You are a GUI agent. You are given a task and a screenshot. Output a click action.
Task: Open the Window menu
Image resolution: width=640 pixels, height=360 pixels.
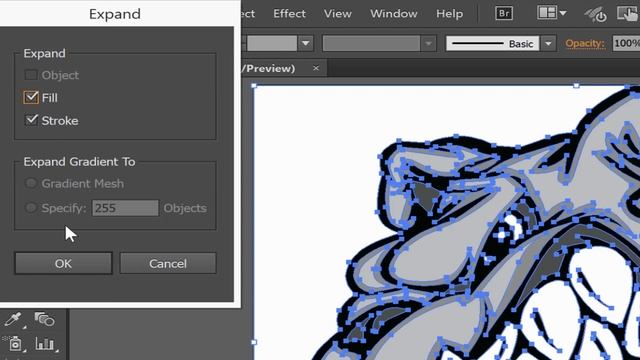pos(393,14)
